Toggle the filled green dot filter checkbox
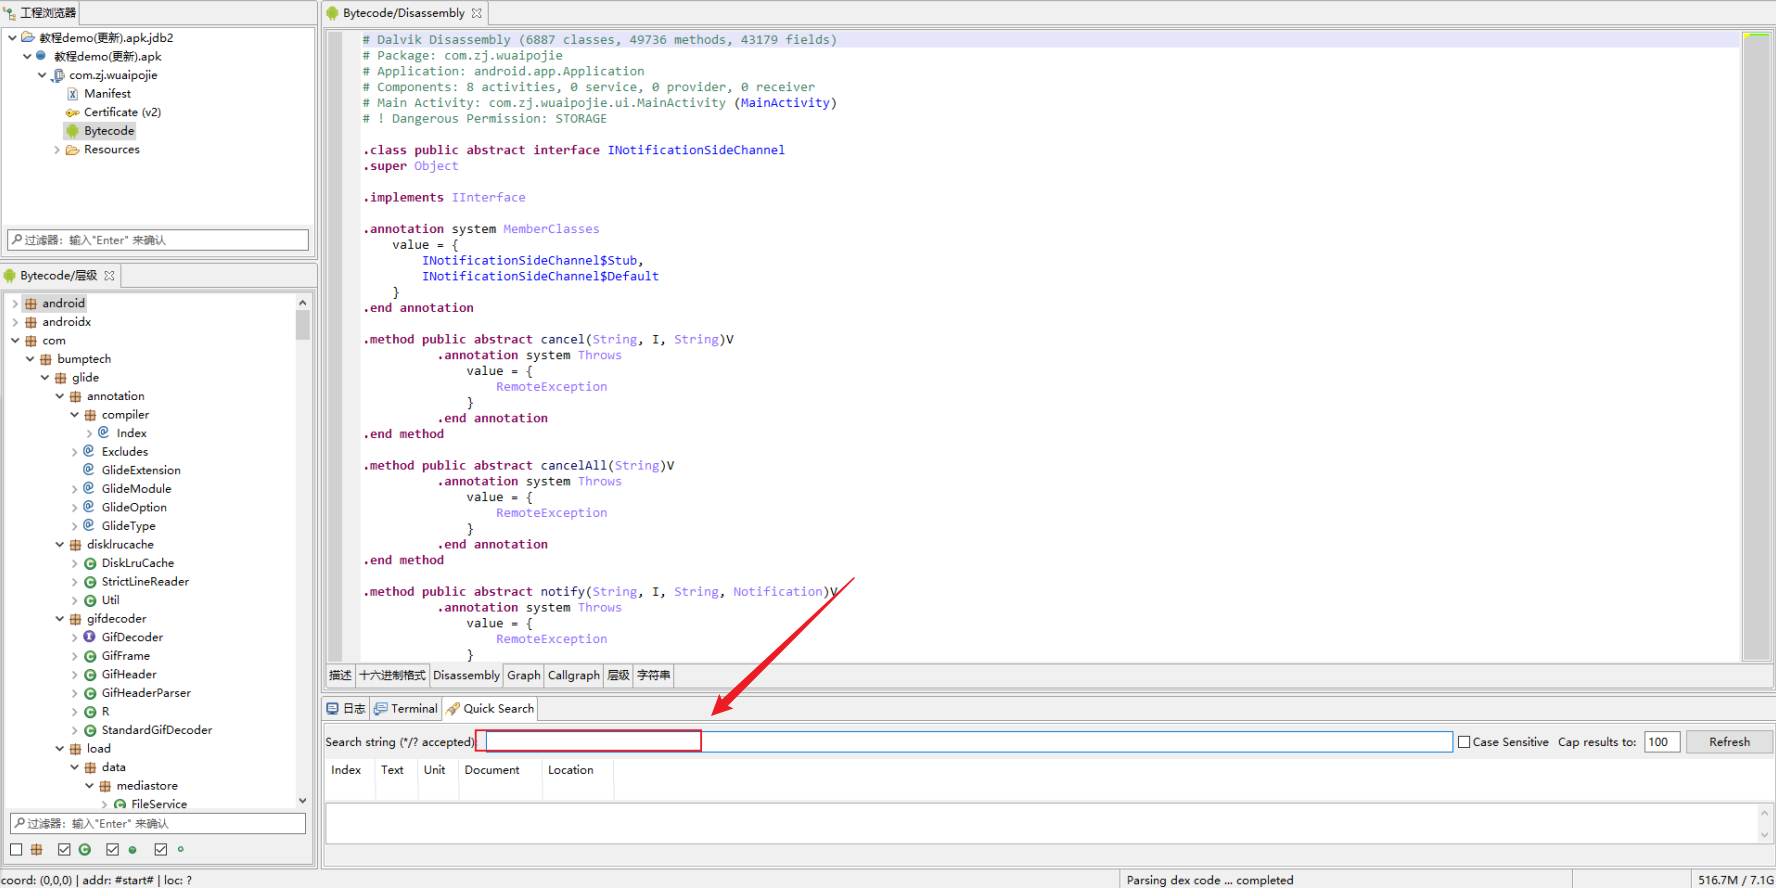The image size is (1776, 888). pos(112,850)
